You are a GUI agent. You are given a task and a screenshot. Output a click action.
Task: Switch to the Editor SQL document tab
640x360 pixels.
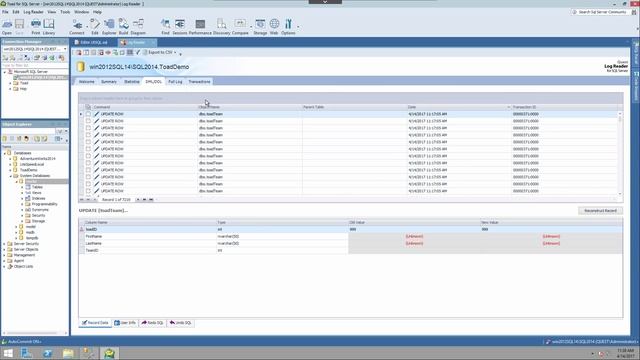[93, 42]
